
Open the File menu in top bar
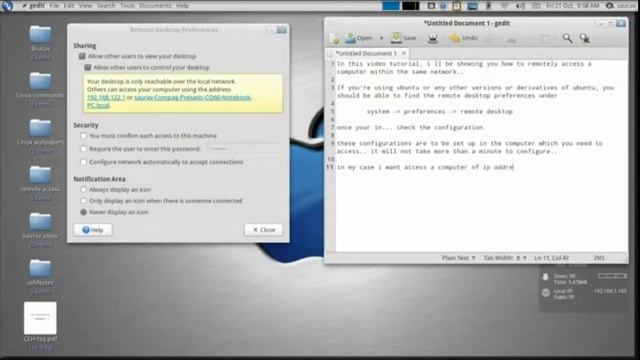tap(54, 6)
